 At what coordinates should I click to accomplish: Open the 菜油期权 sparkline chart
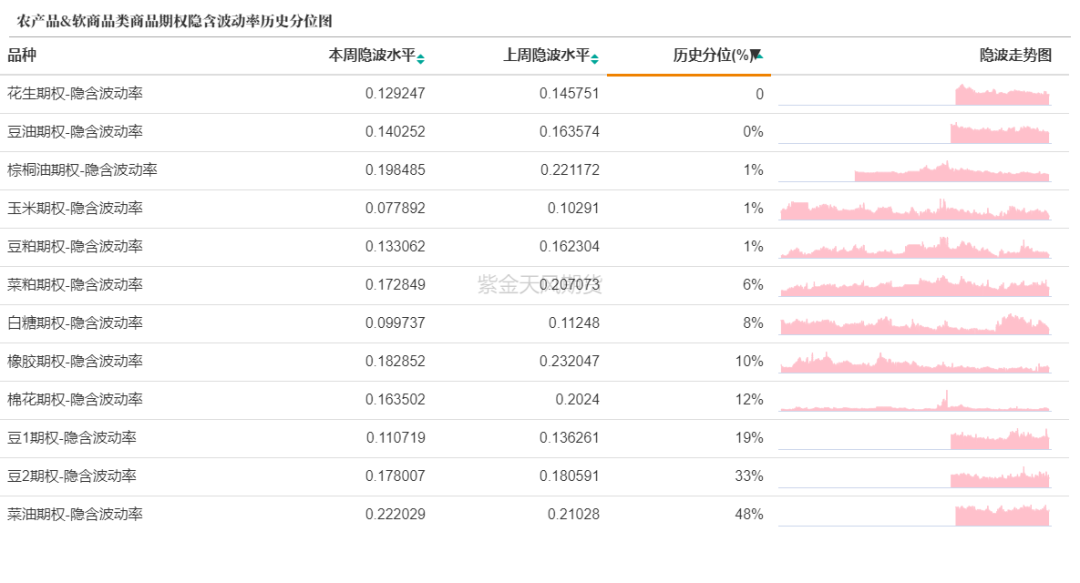(x=1000, y=513)
